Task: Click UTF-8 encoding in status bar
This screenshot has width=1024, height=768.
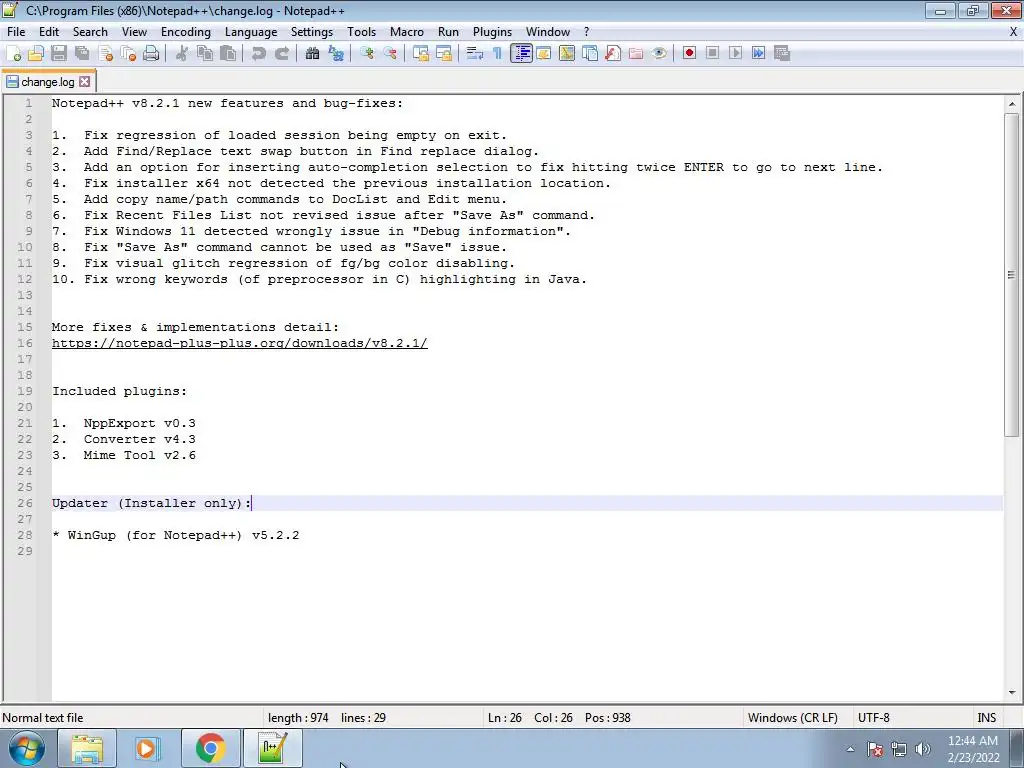Action: coord(874,718)
